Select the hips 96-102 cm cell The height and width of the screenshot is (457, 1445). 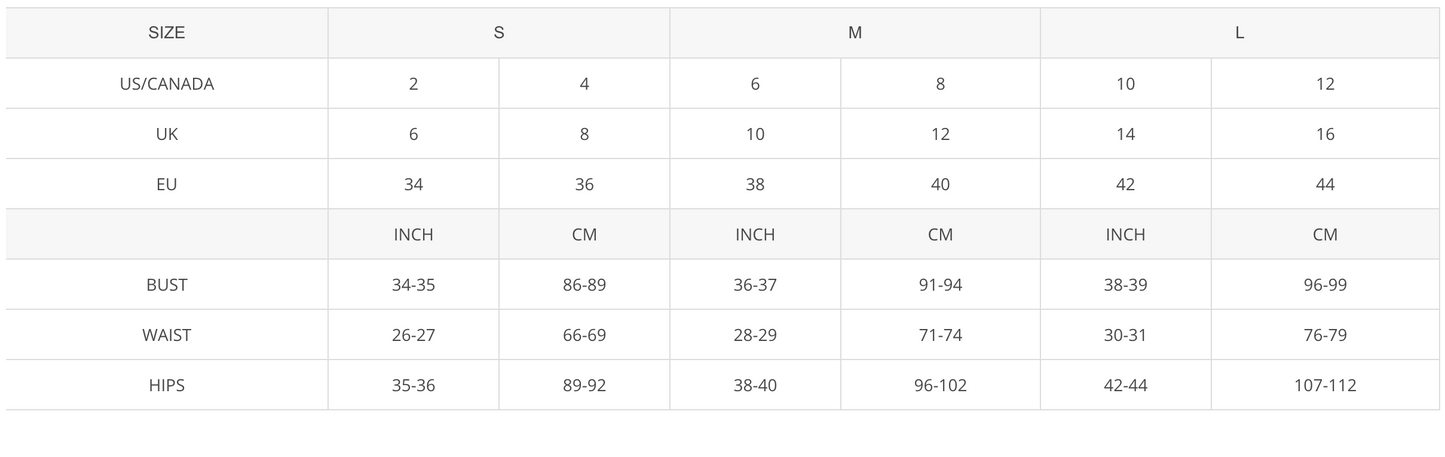pos(940,385)
